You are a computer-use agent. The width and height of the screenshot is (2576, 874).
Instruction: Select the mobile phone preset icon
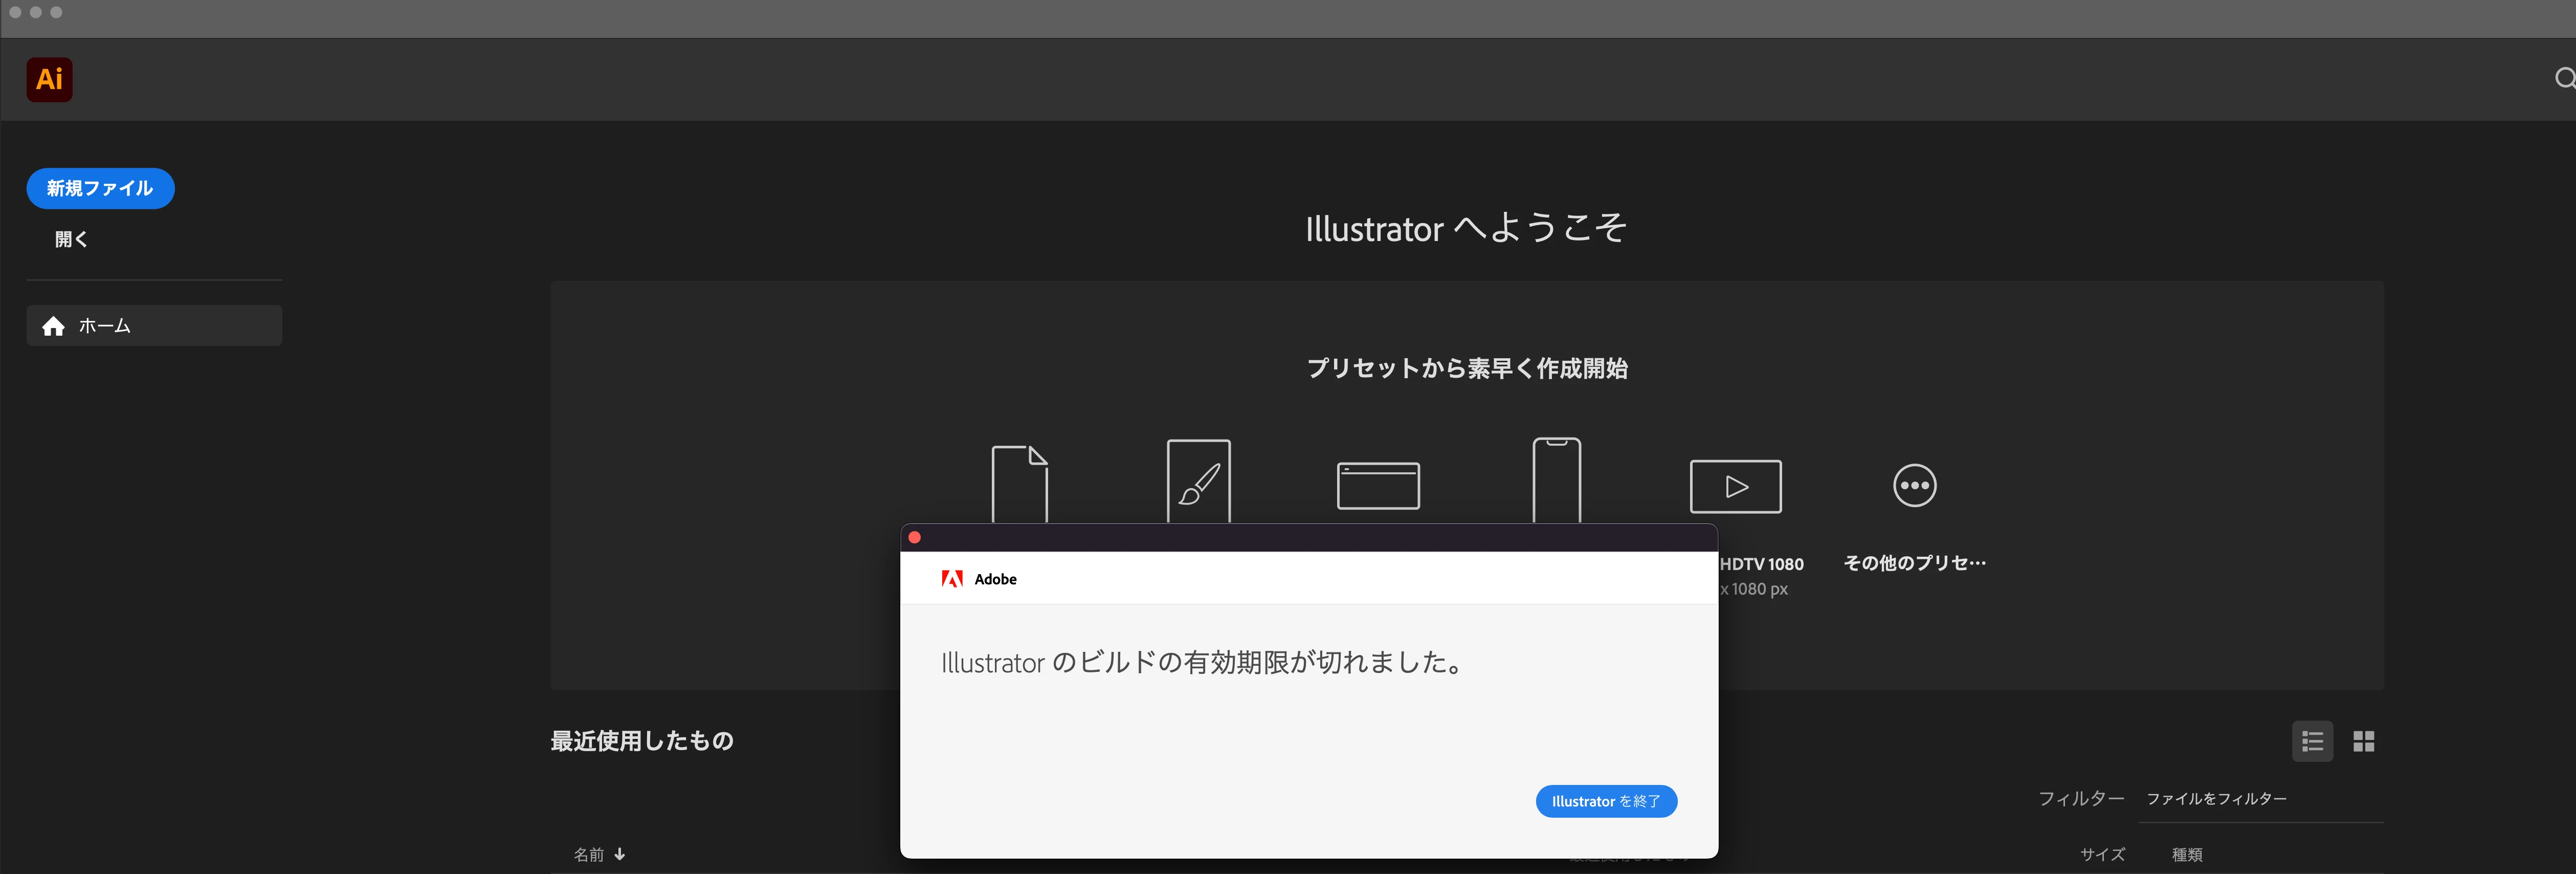[1556, 481]
